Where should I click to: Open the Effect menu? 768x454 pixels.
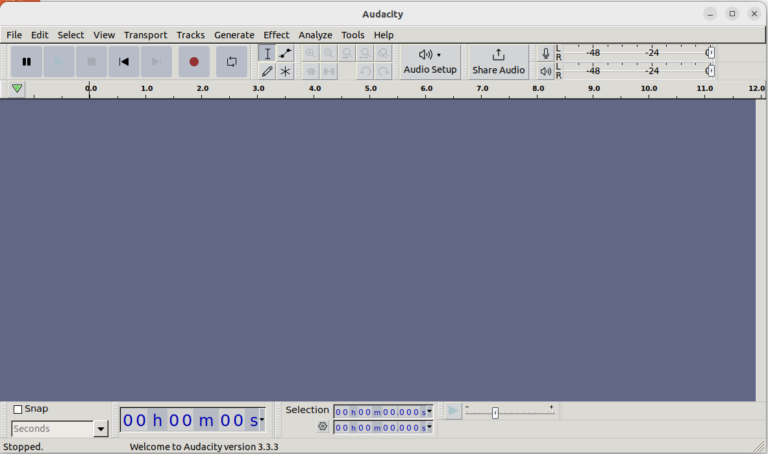[x=276, y=35]
